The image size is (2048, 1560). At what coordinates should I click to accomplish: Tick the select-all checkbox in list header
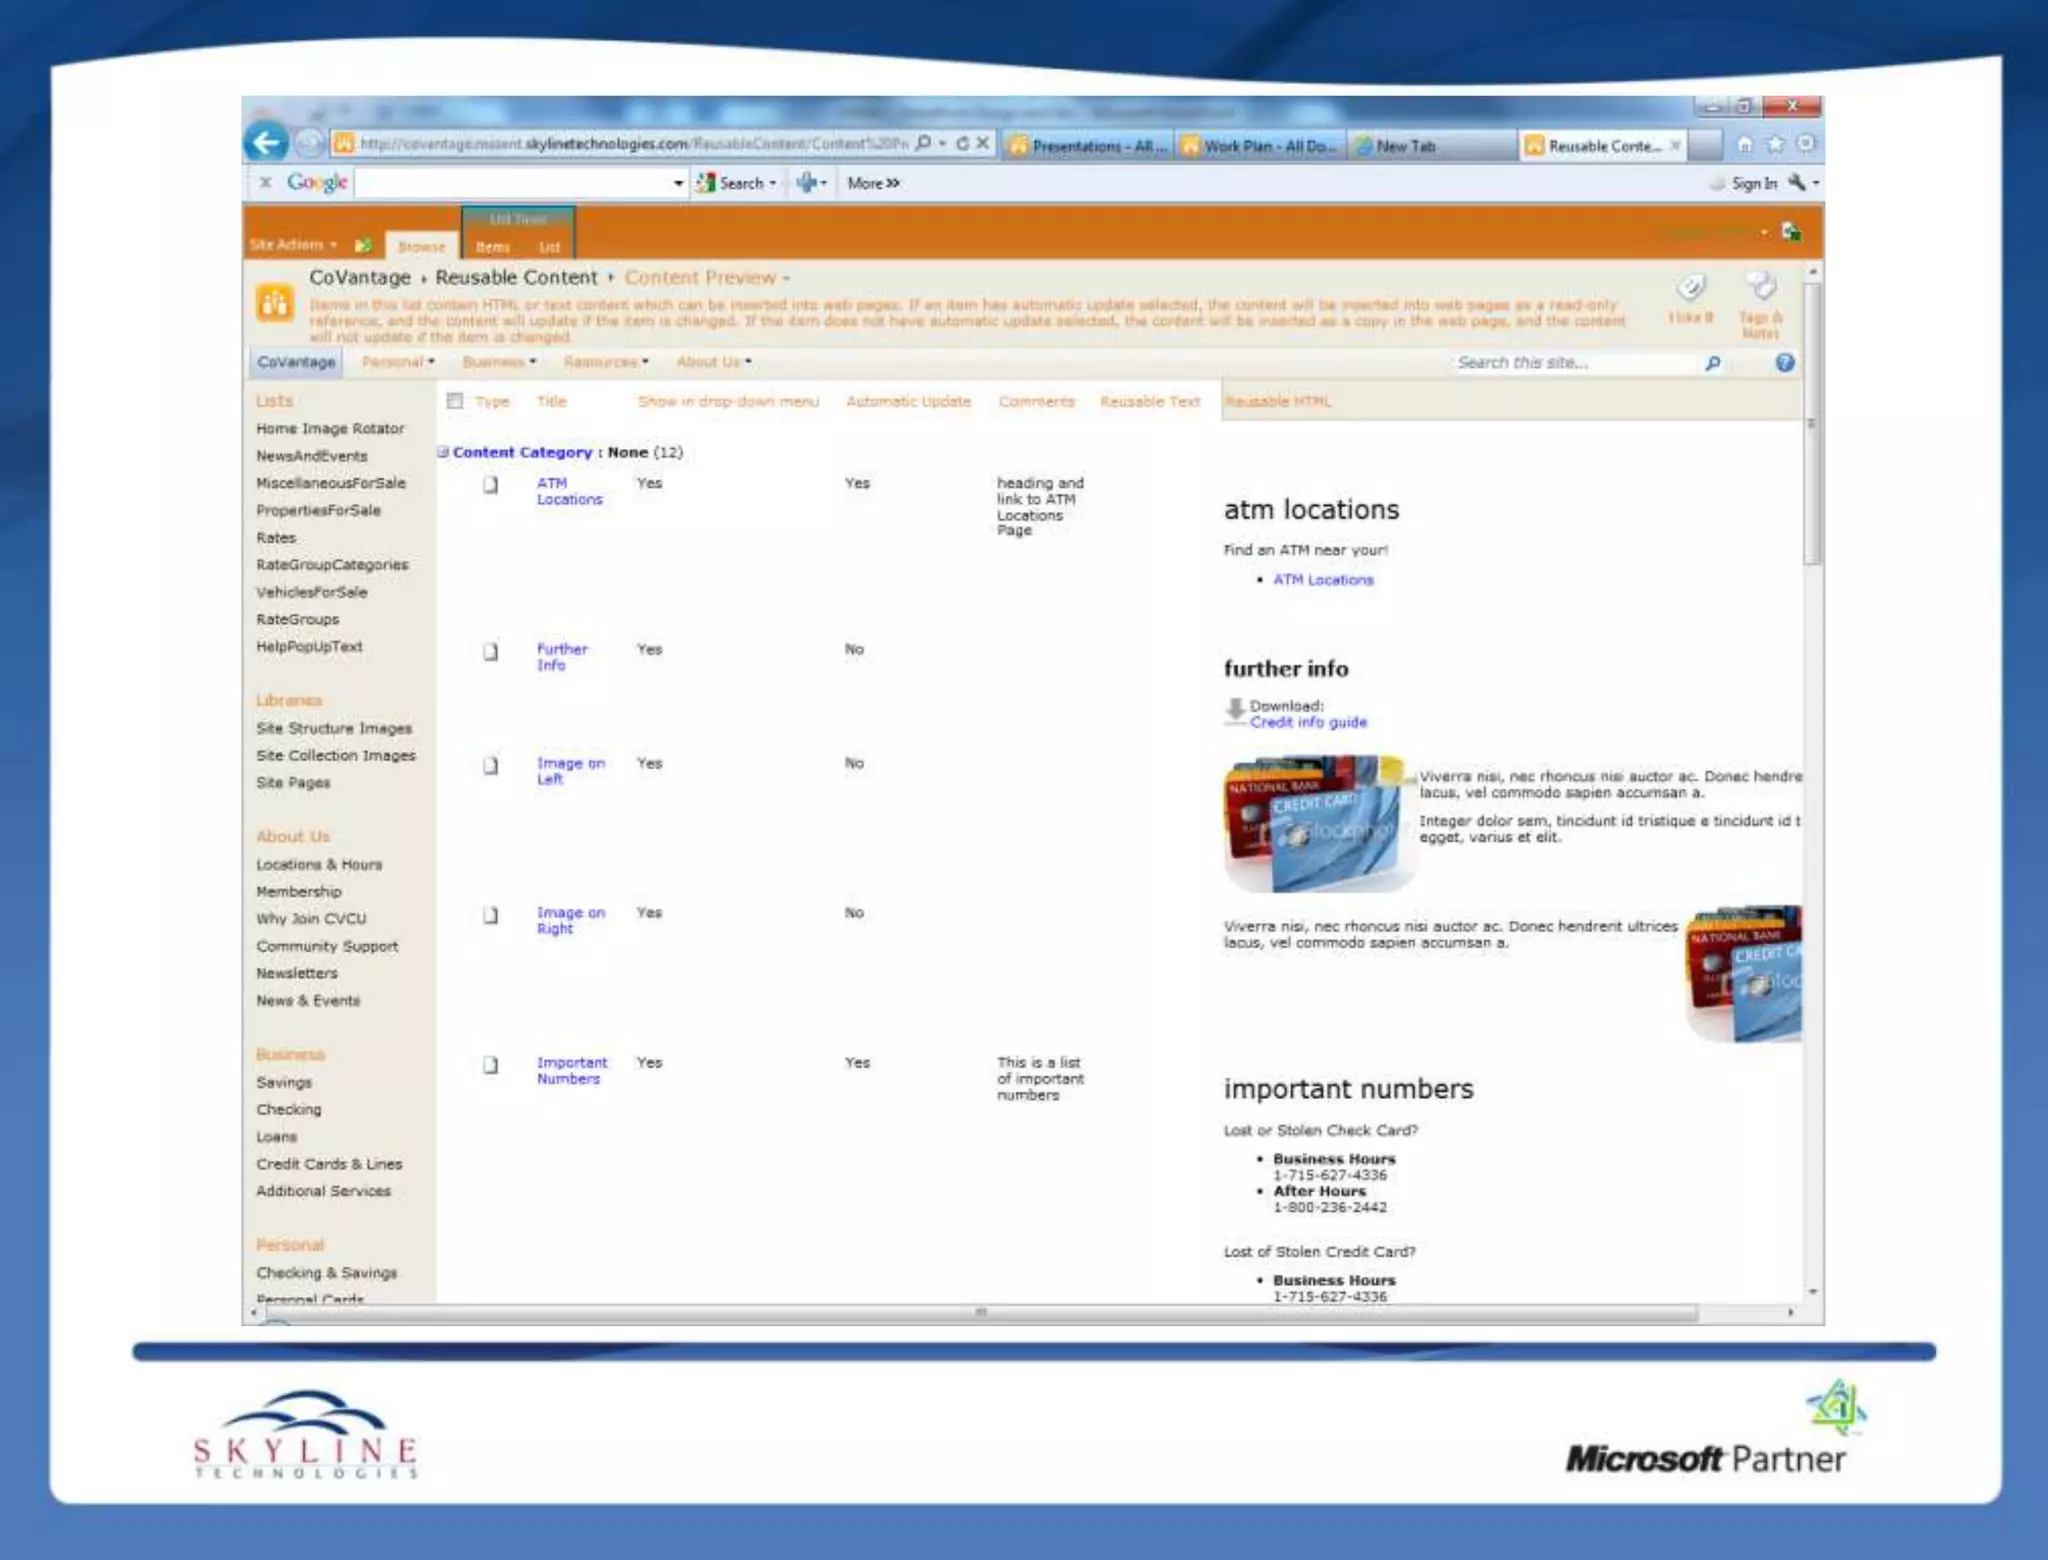click(x=455, y=401)
